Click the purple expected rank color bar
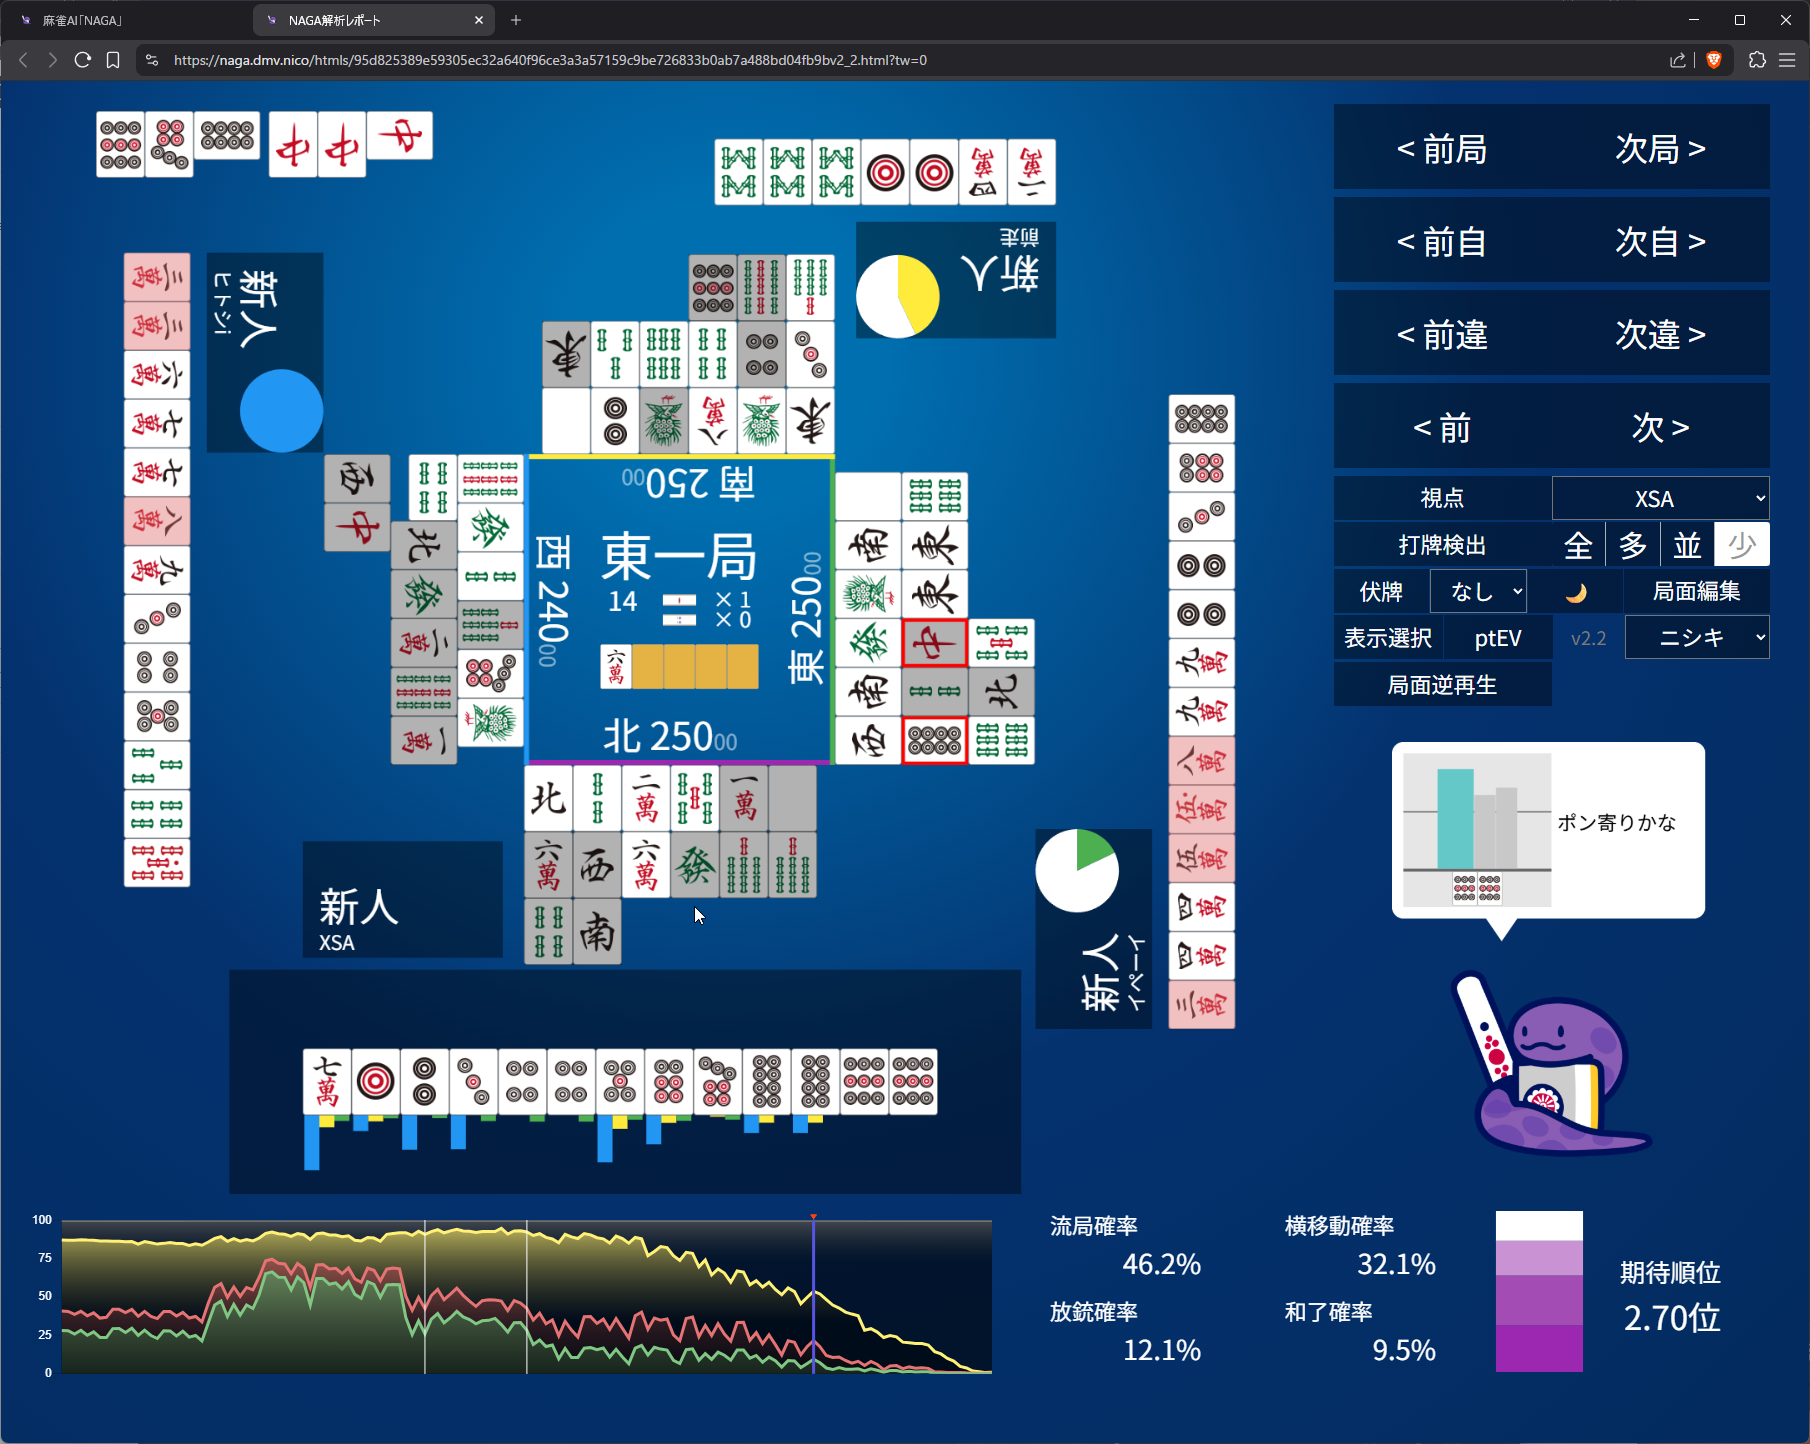Screen dimensions: 1810x1444 pyautogui.click(x=1539, y=1292)
